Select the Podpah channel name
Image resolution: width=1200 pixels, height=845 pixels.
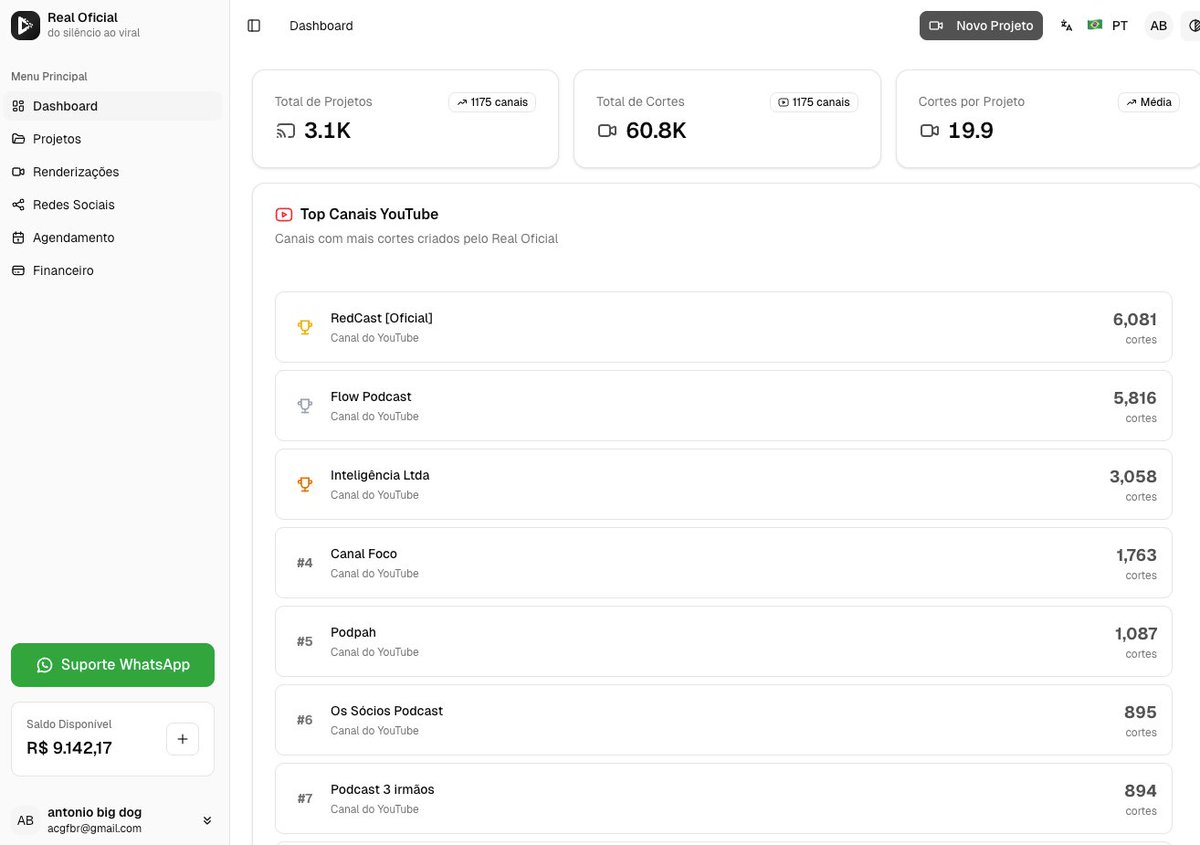[x=353, y=632]
